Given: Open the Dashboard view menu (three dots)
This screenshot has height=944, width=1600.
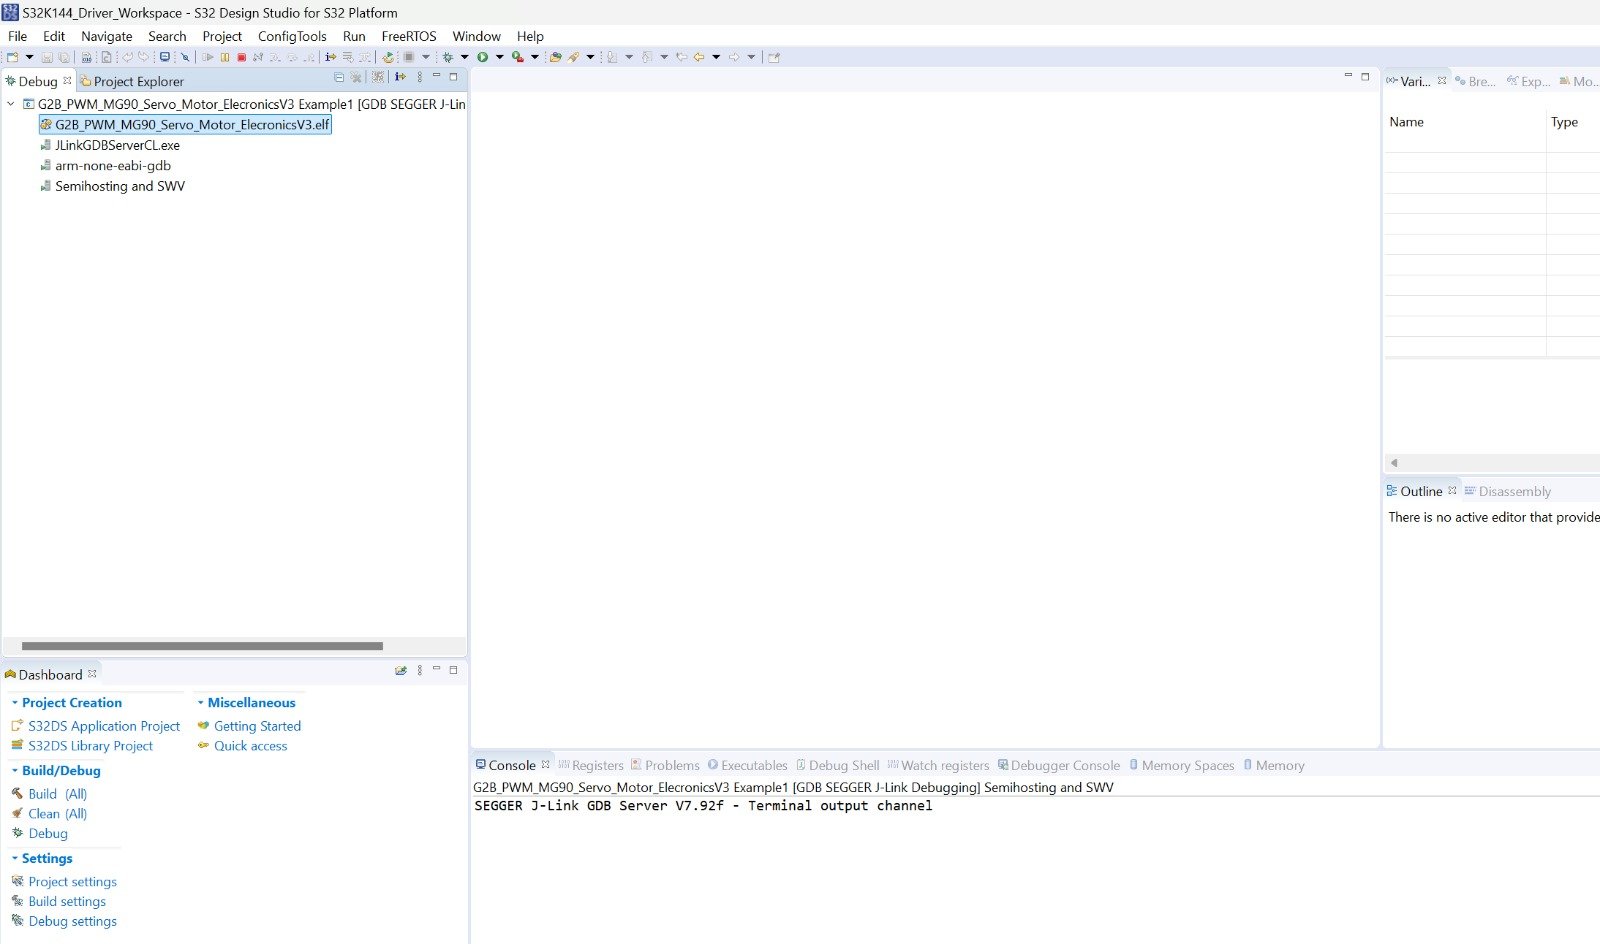Looking at the screenshot, I should pos(420,670).
